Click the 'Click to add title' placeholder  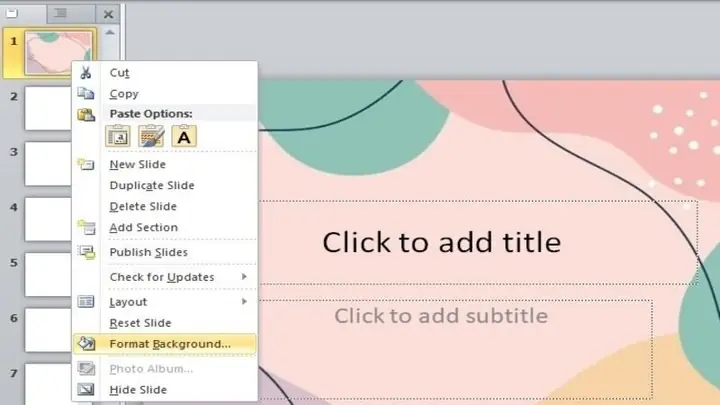pyautogui.click(x=478, y=242)
